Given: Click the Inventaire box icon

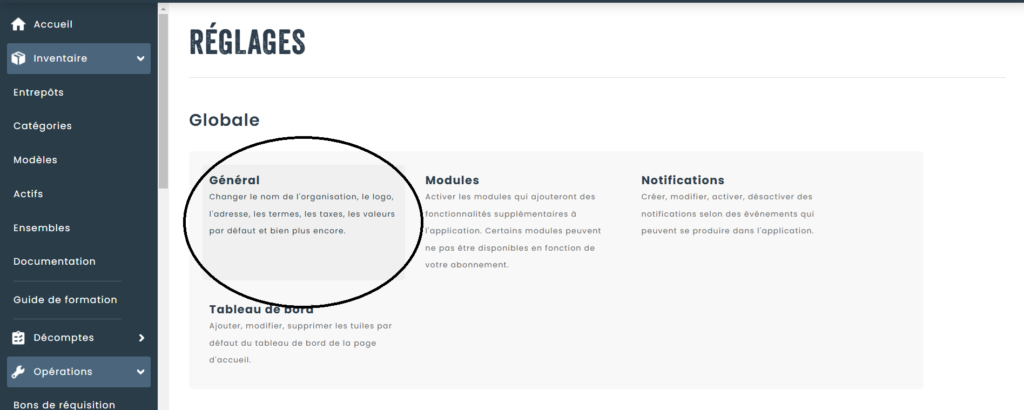Looking at the screenshot, I should (x=18, y=58).
